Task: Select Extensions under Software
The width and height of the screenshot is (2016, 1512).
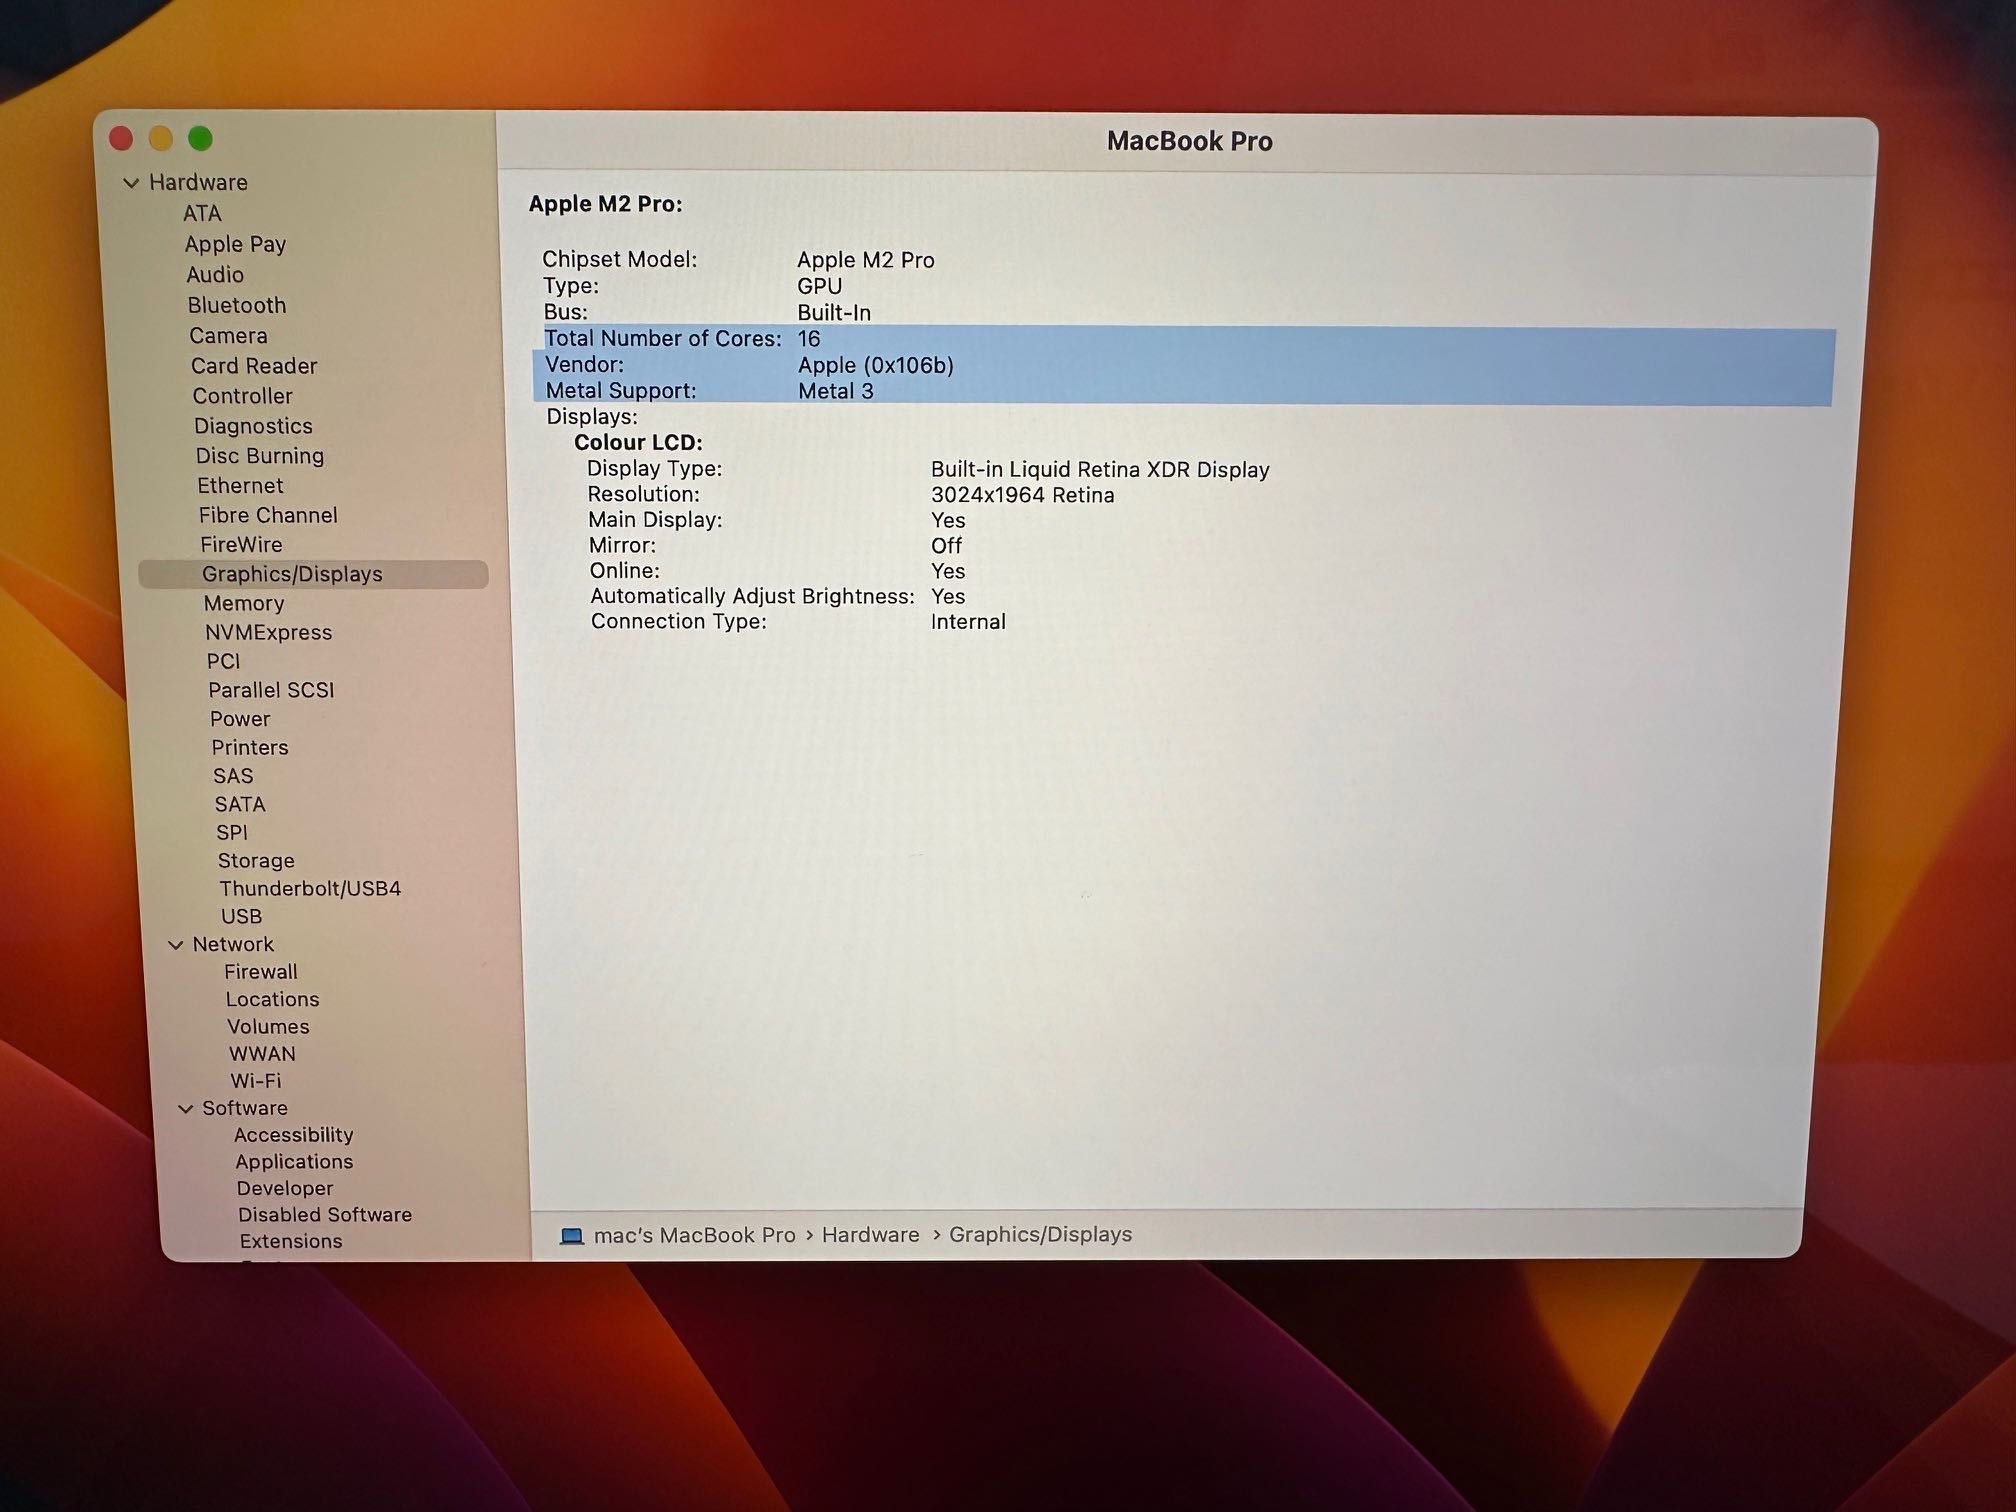Action: (x=291, y=1241)
